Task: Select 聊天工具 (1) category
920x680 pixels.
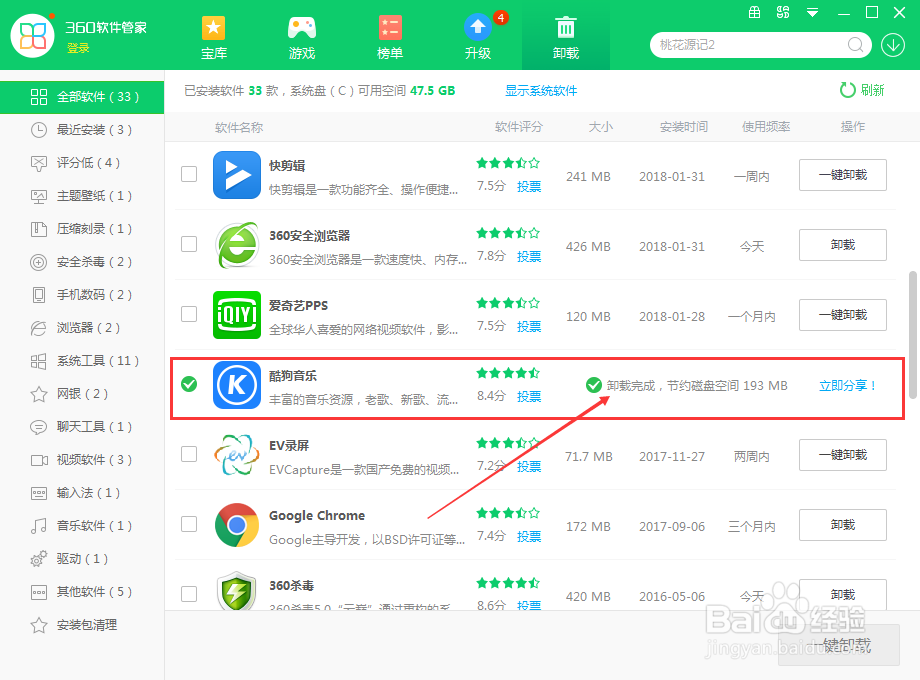Action: tap(82, 427)
